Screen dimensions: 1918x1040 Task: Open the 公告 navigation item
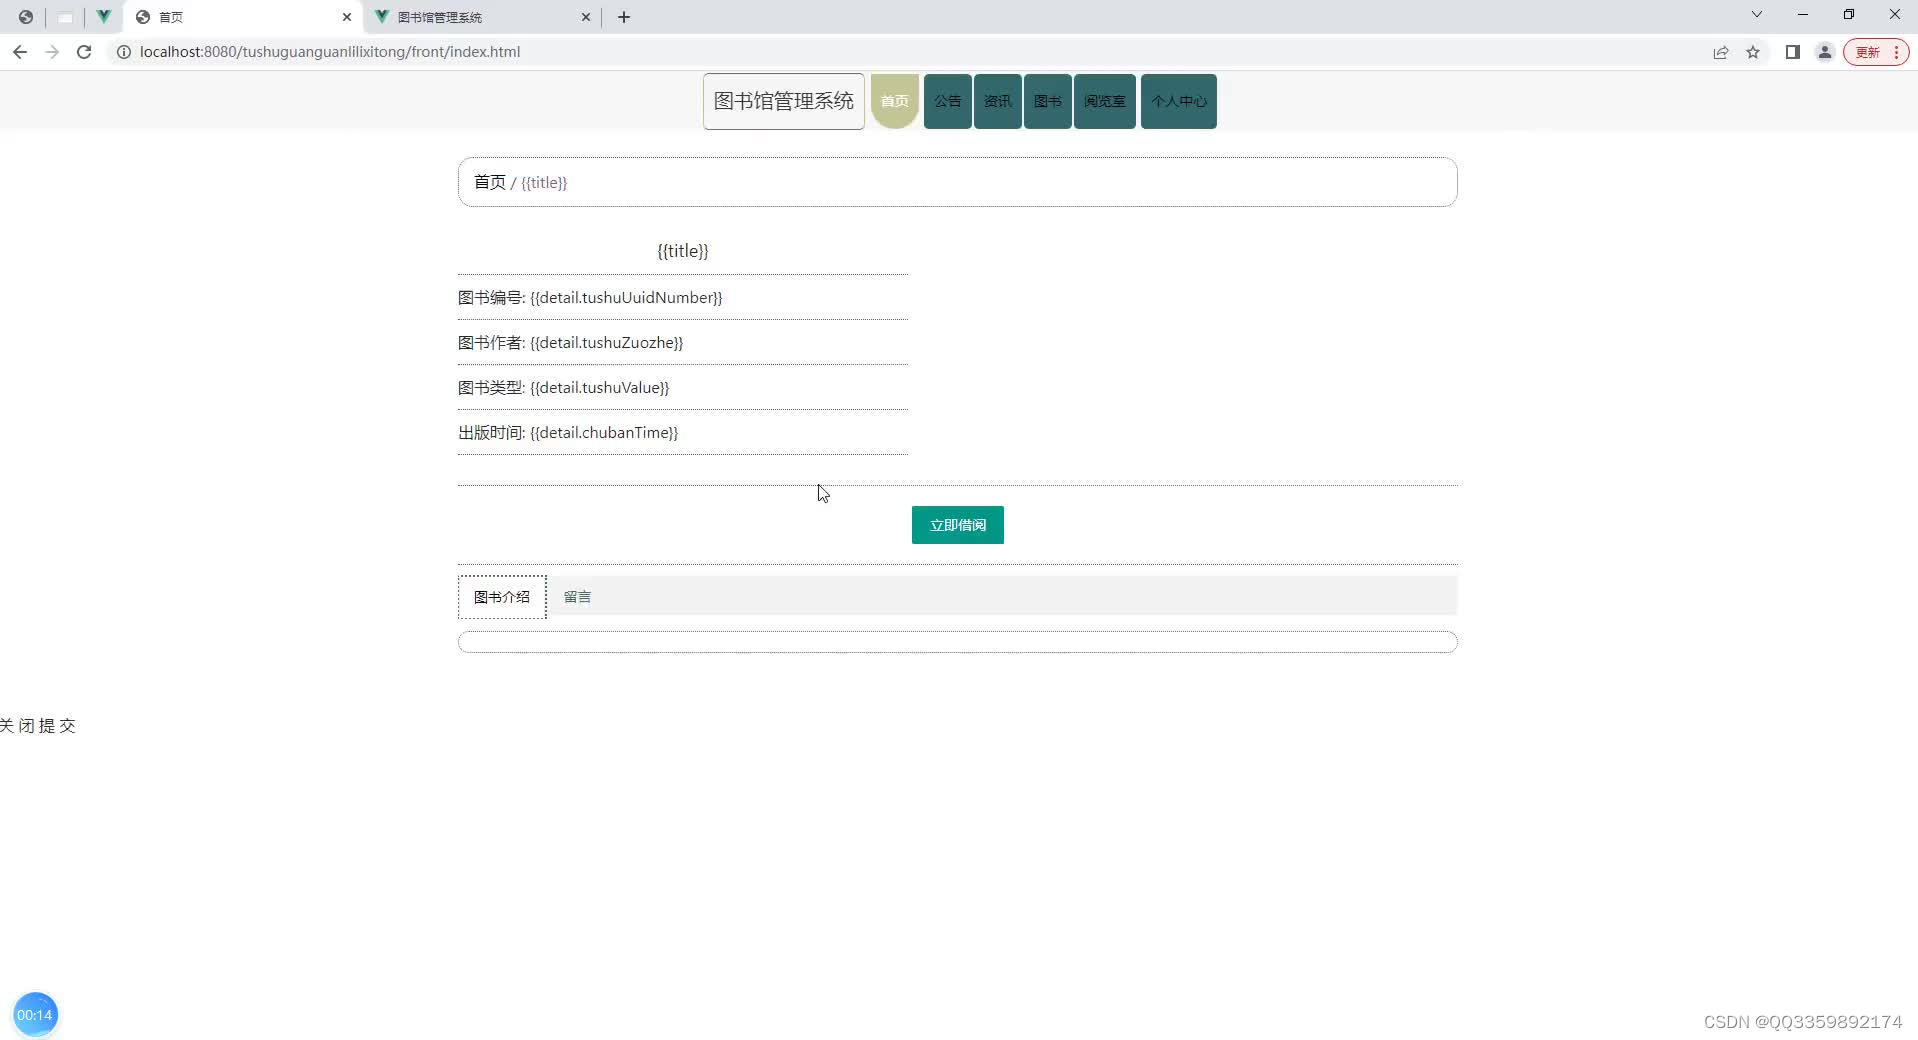948,101
